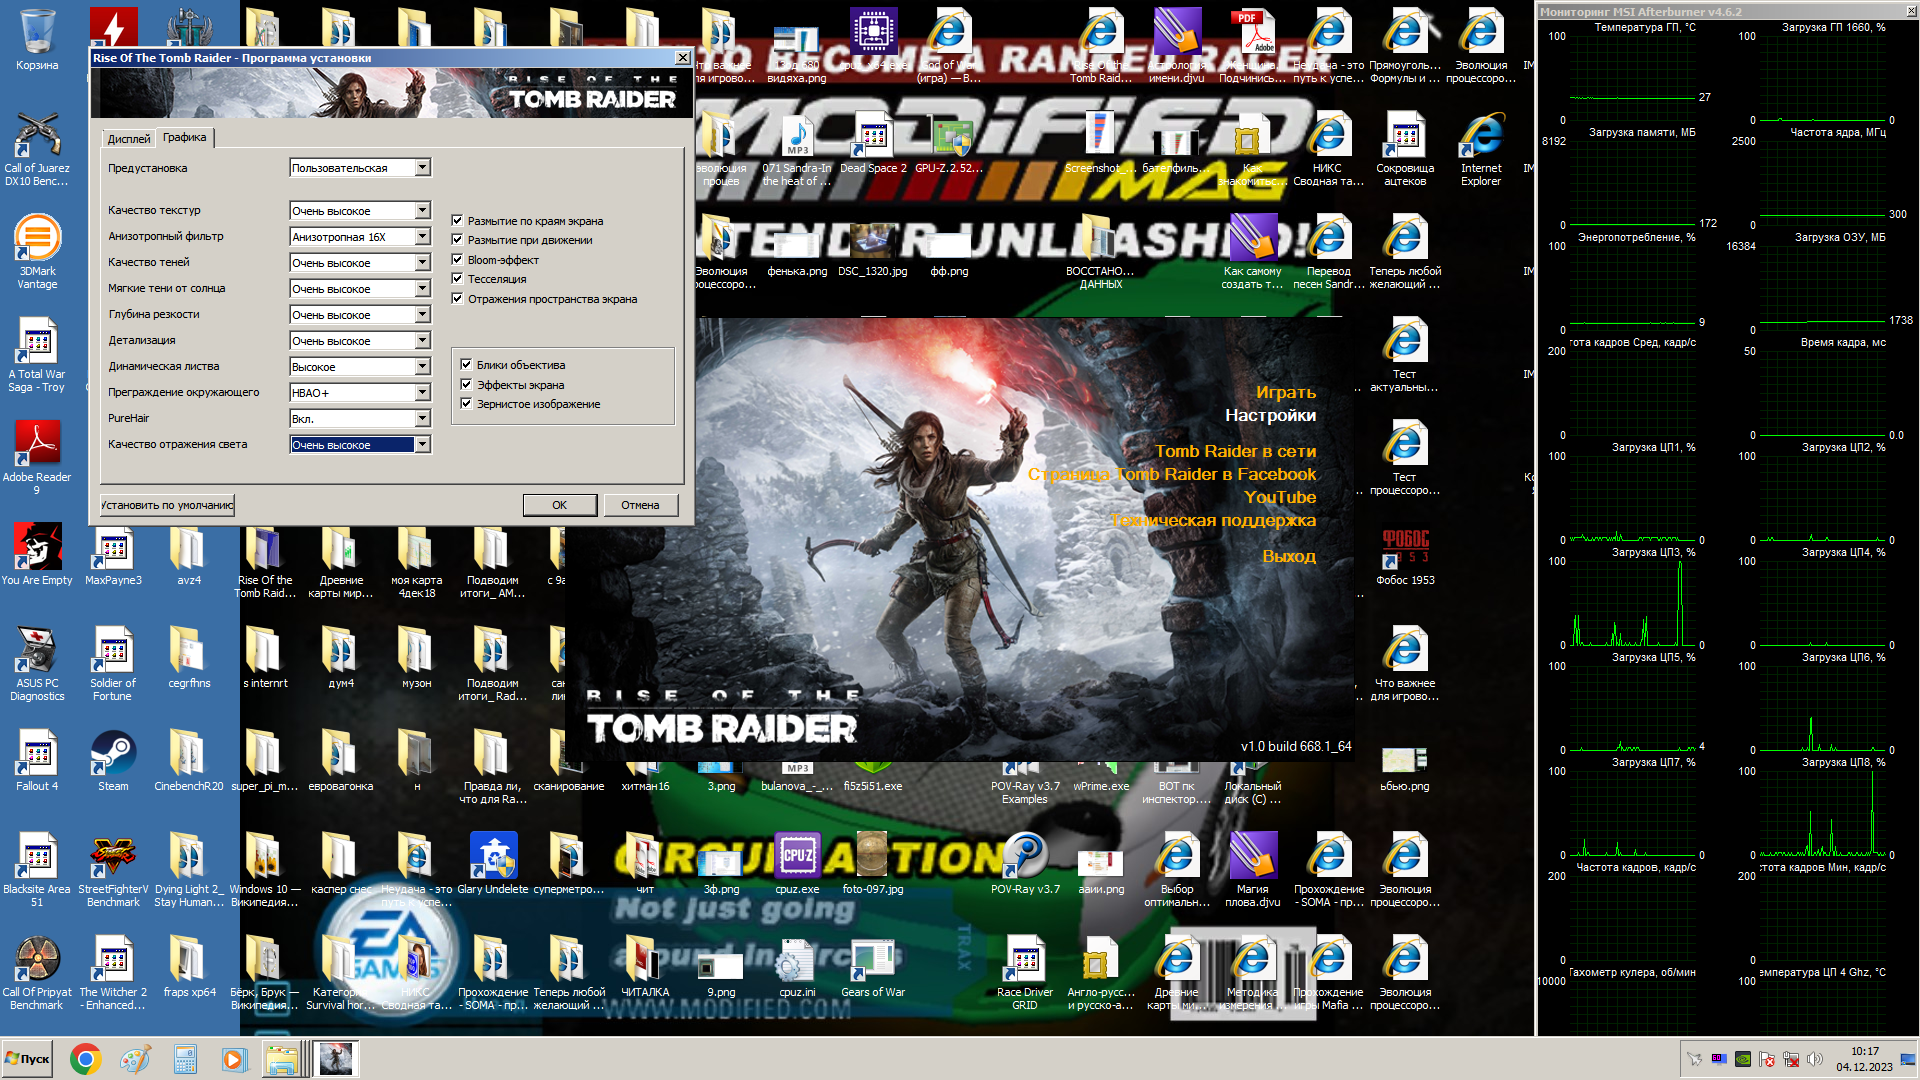
Task: Click the OK button
Action: [559, 505]
